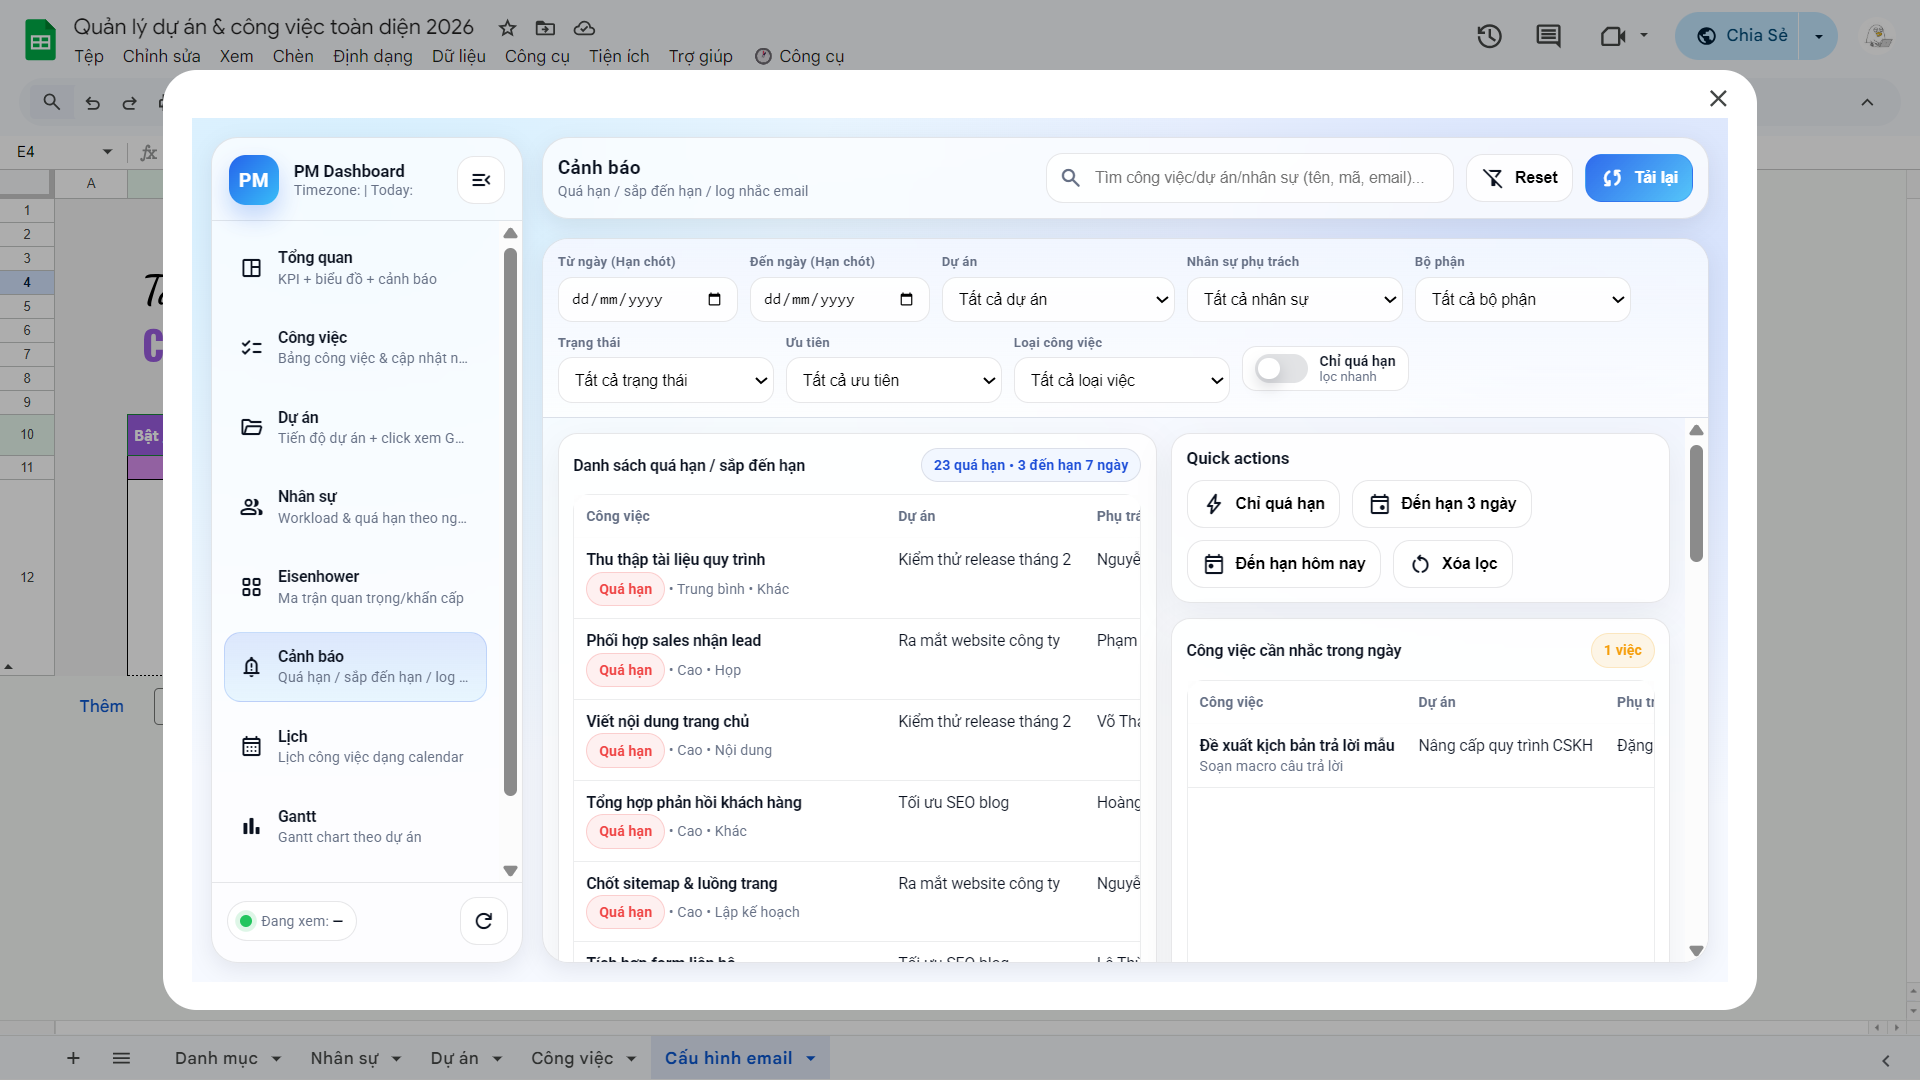The height and width of the screenshot is (1080, 1920).
Task: Open version history clock icon
Action: [1489, 37]
